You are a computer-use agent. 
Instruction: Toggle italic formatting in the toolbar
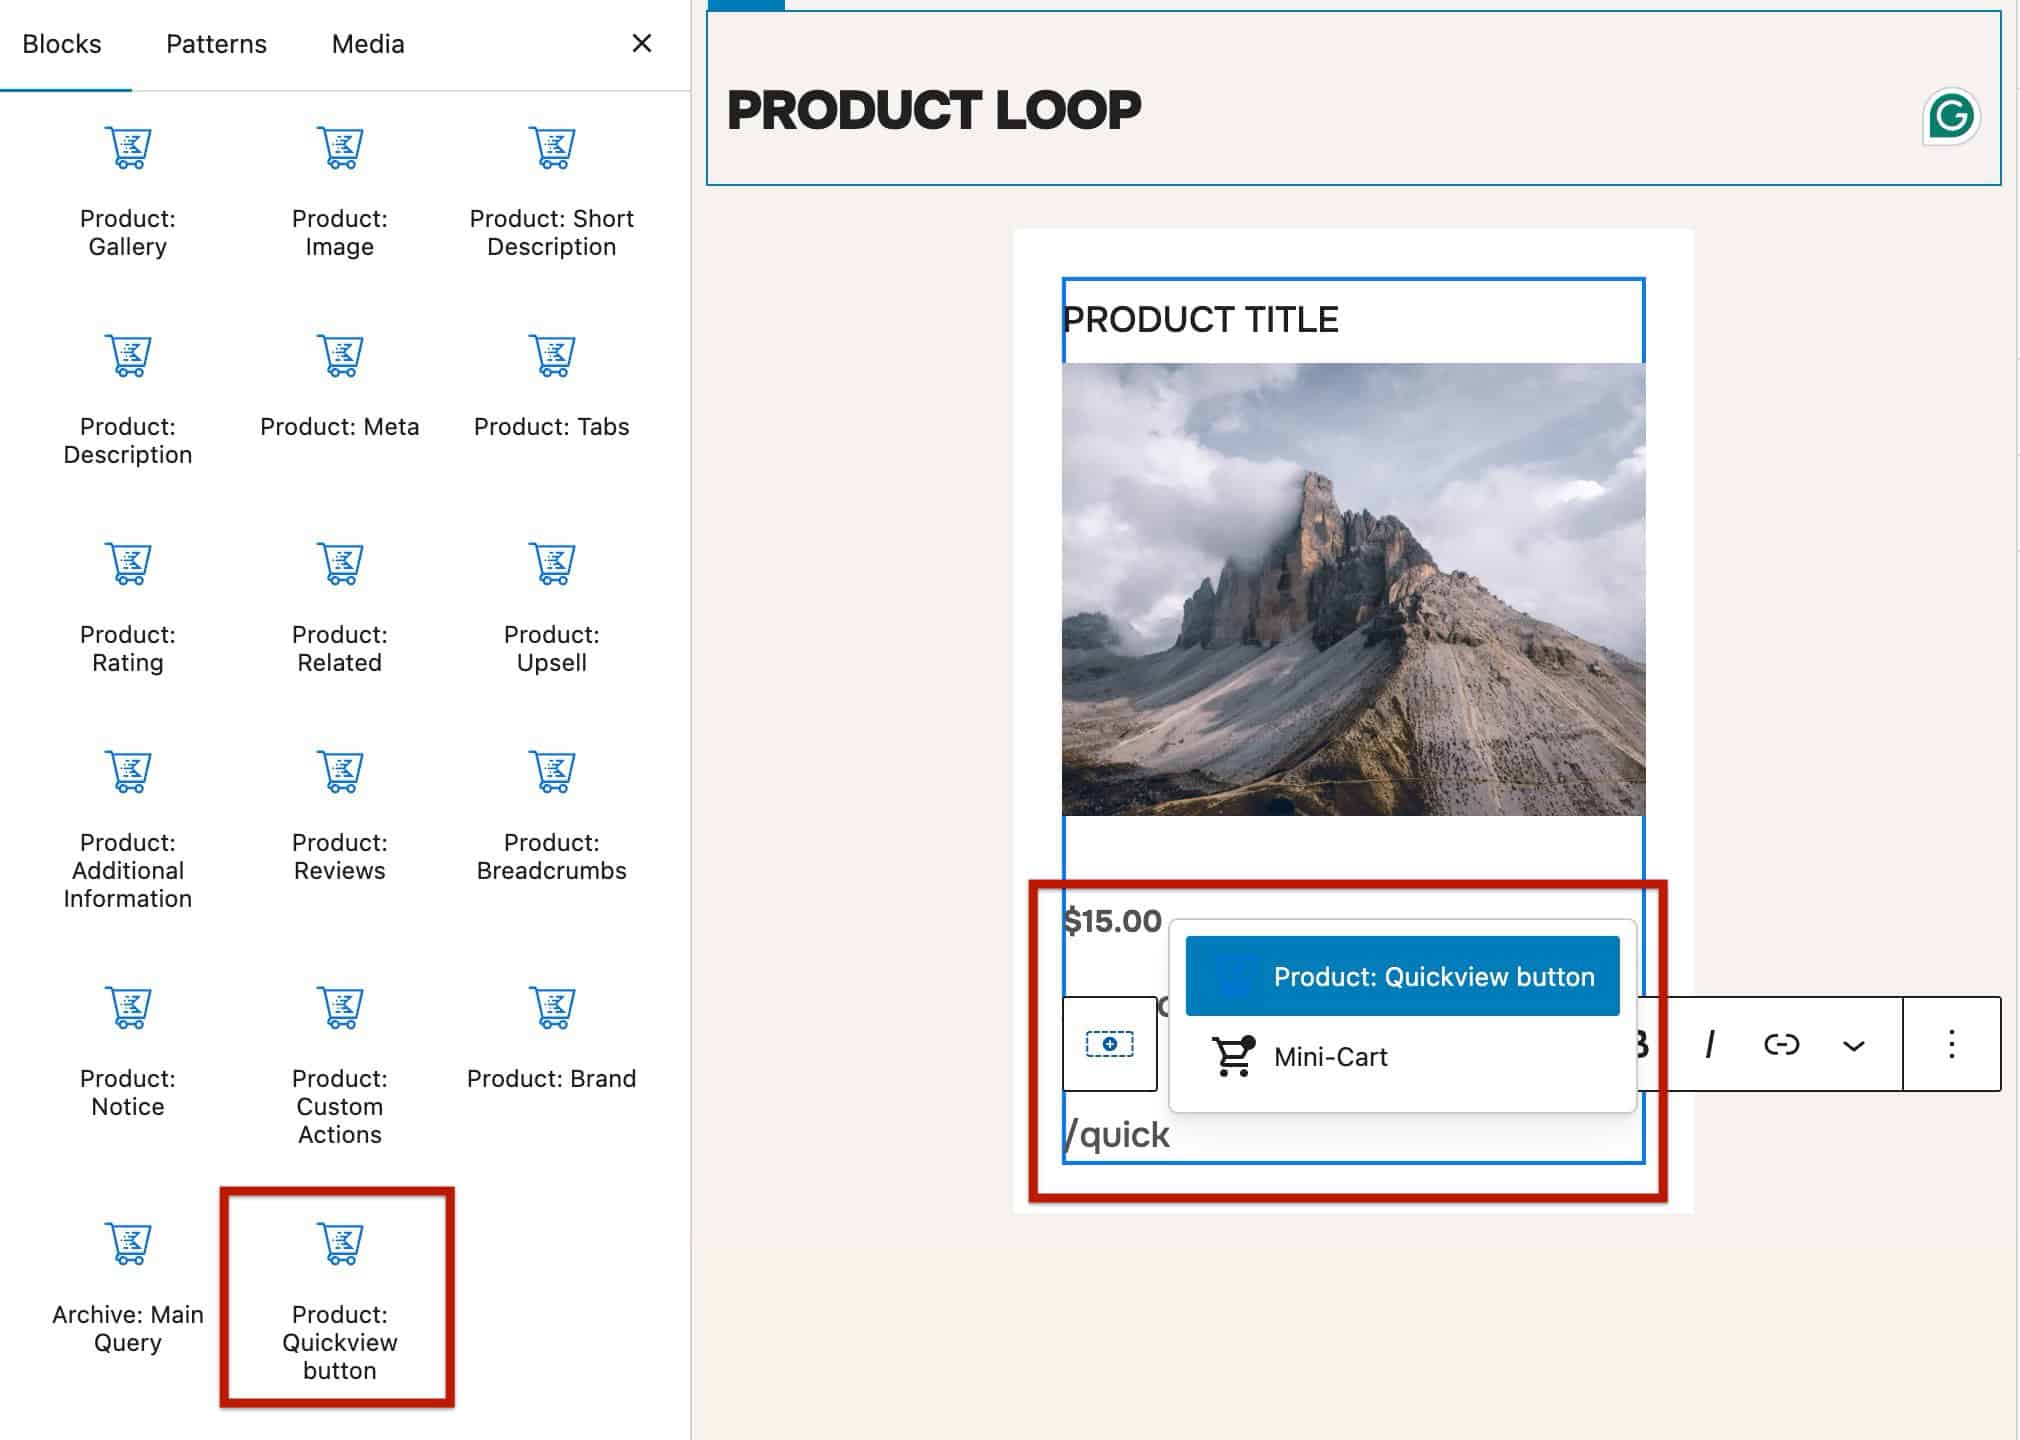1710,1043
